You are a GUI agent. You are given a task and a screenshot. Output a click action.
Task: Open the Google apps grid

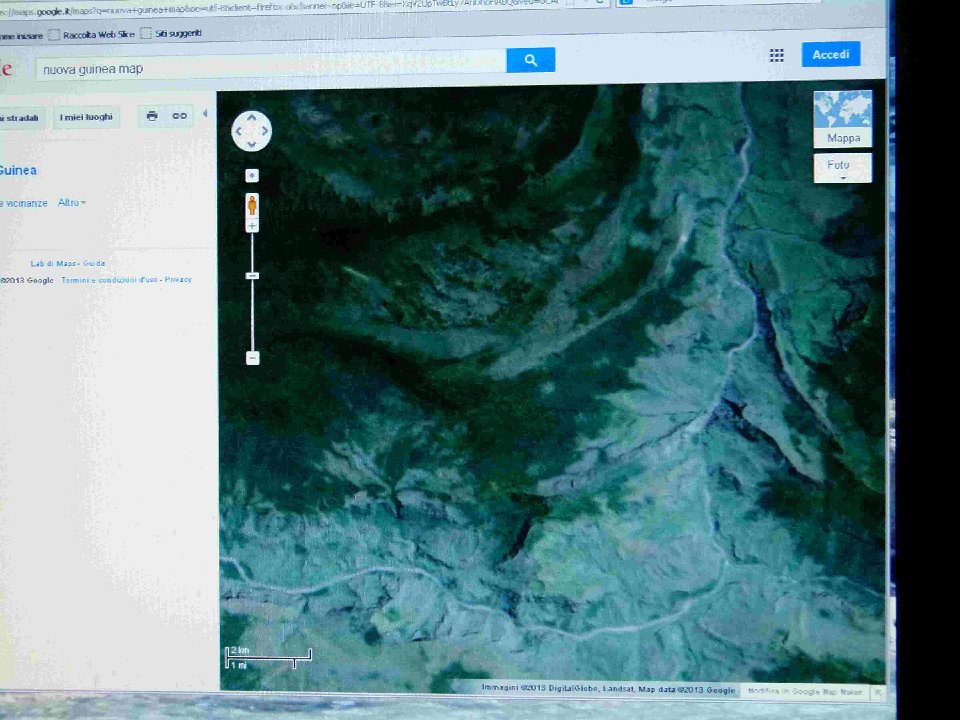point(776,56)
